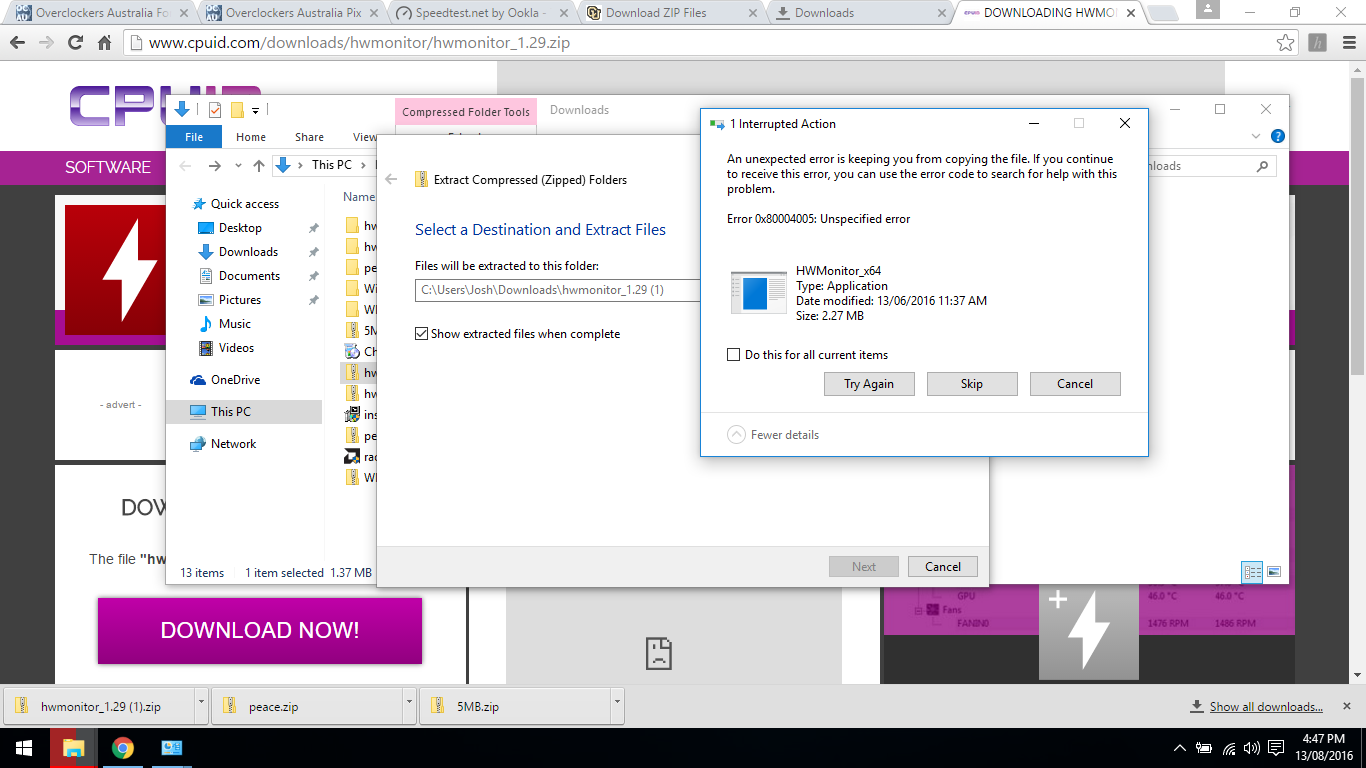Viewport: 1366px width, 768px height.
Task: Open 5MB.zip download options arrow
Action: click(618, 706)
